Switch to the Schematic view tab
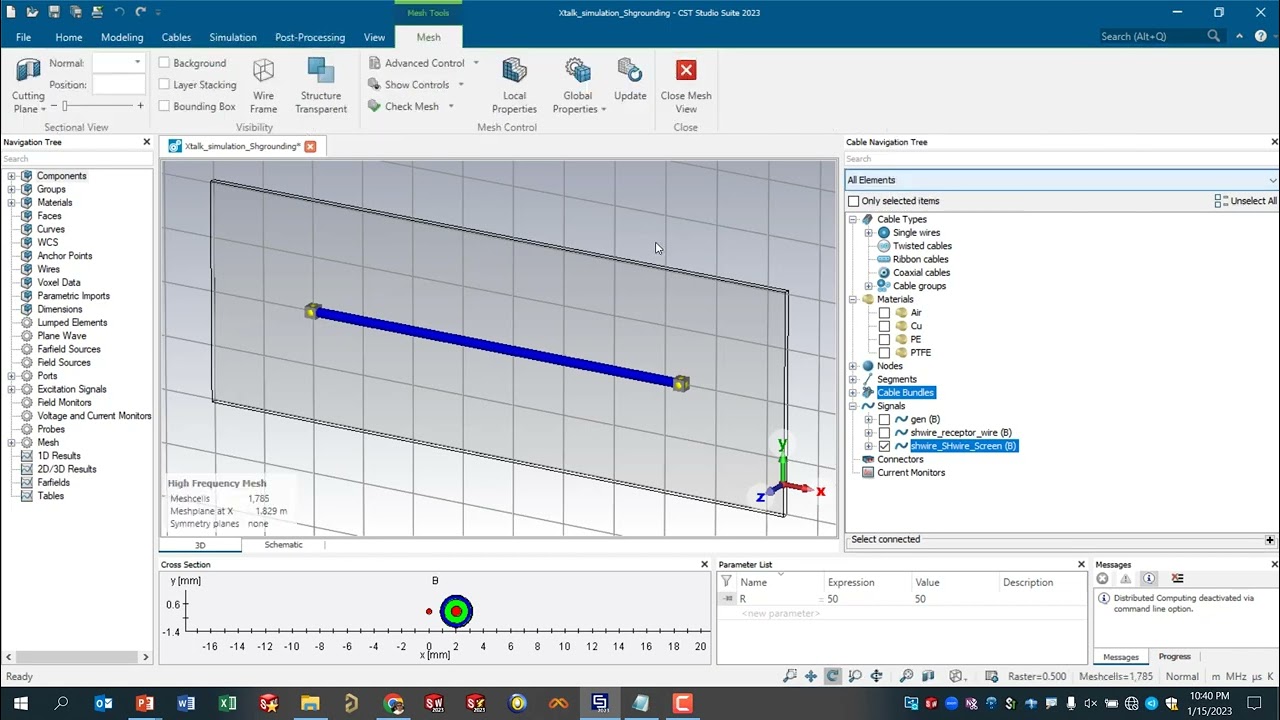 284,545
